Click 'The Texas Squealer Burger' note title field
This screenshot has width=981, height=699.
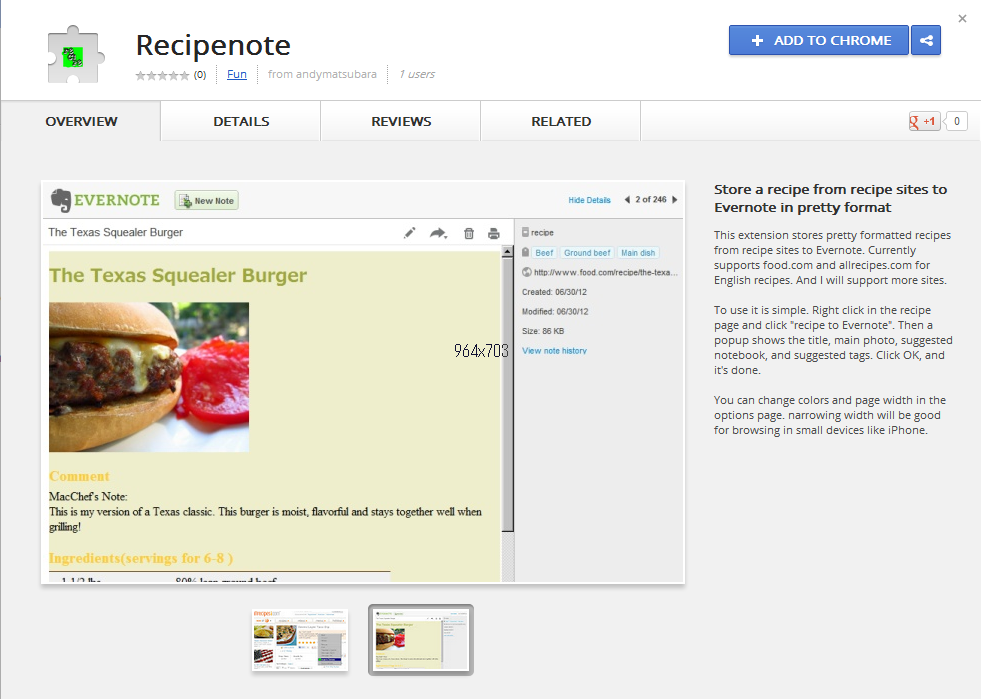(116, 232)
